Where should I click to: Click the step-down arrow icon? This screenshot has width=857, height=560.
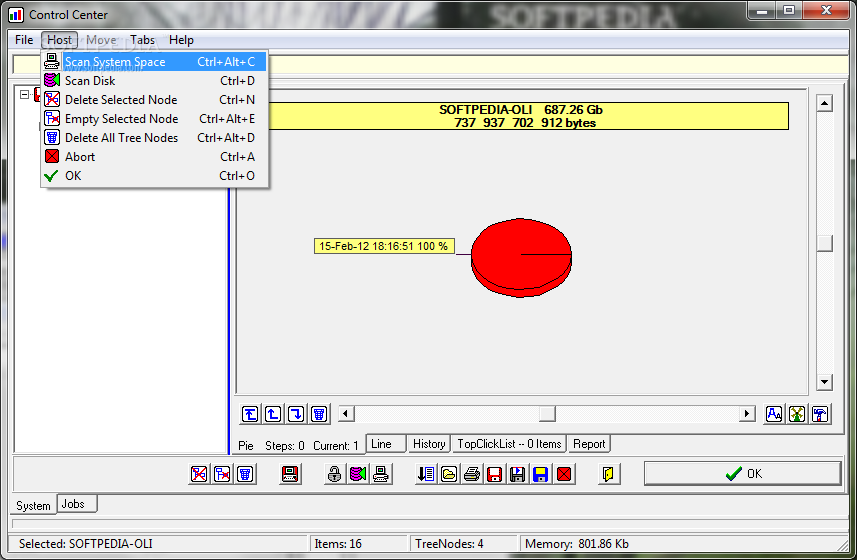point(296,414)
